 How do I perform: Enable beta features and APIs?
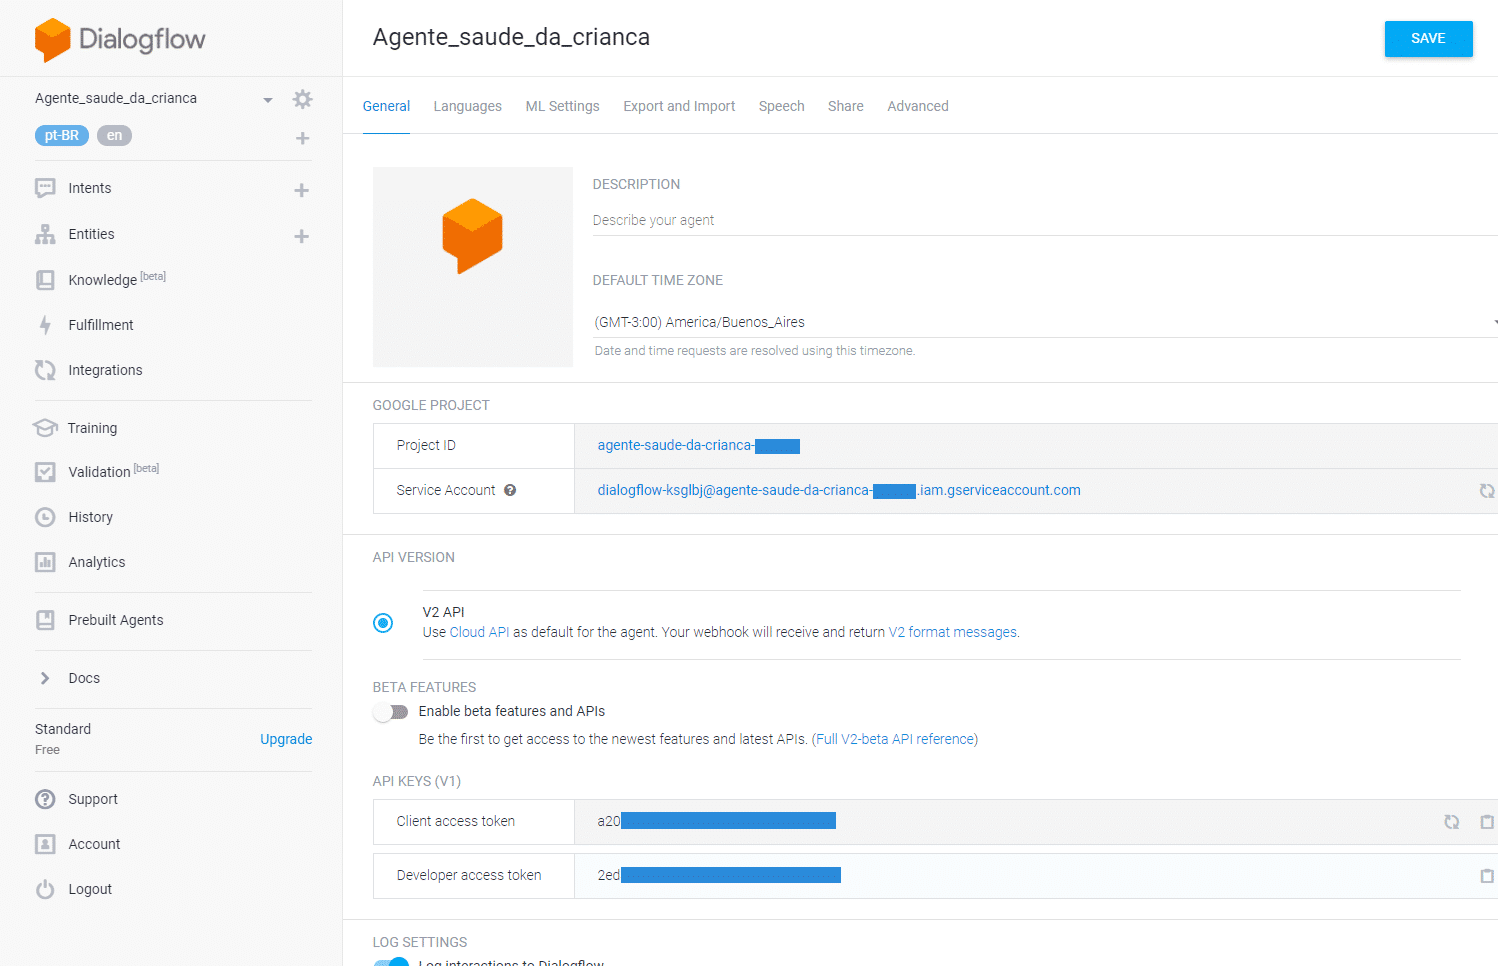point(391,711)
